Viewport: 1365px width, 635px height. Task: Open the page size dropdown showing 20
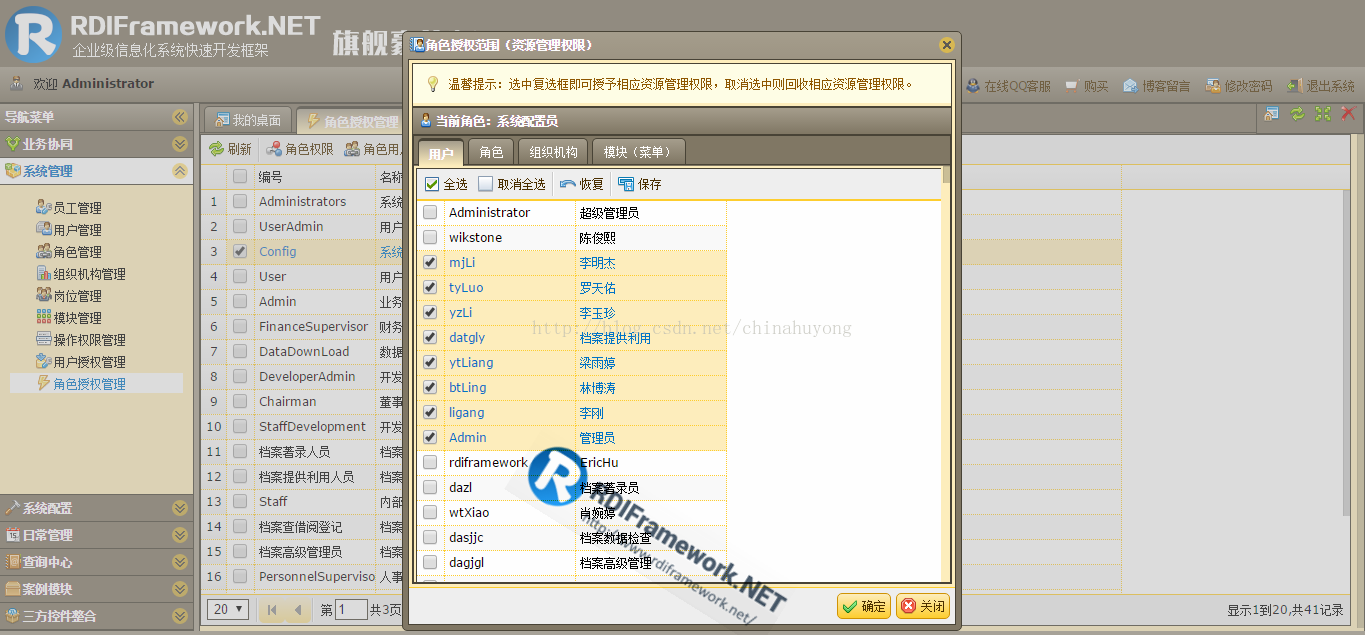pos(228,609)
